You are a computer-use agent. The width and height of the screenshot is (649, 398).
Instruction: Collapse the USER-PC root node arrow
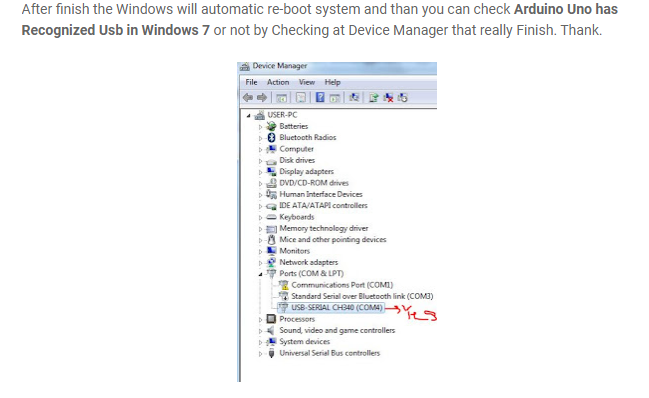(x=248, y=115)
